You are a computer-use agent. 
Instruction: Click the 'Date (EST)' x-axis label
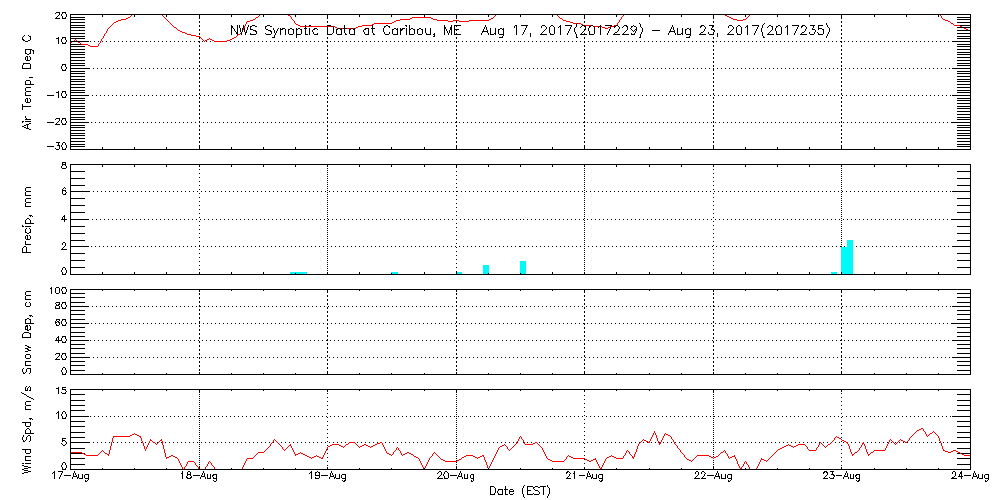(520, 491)
